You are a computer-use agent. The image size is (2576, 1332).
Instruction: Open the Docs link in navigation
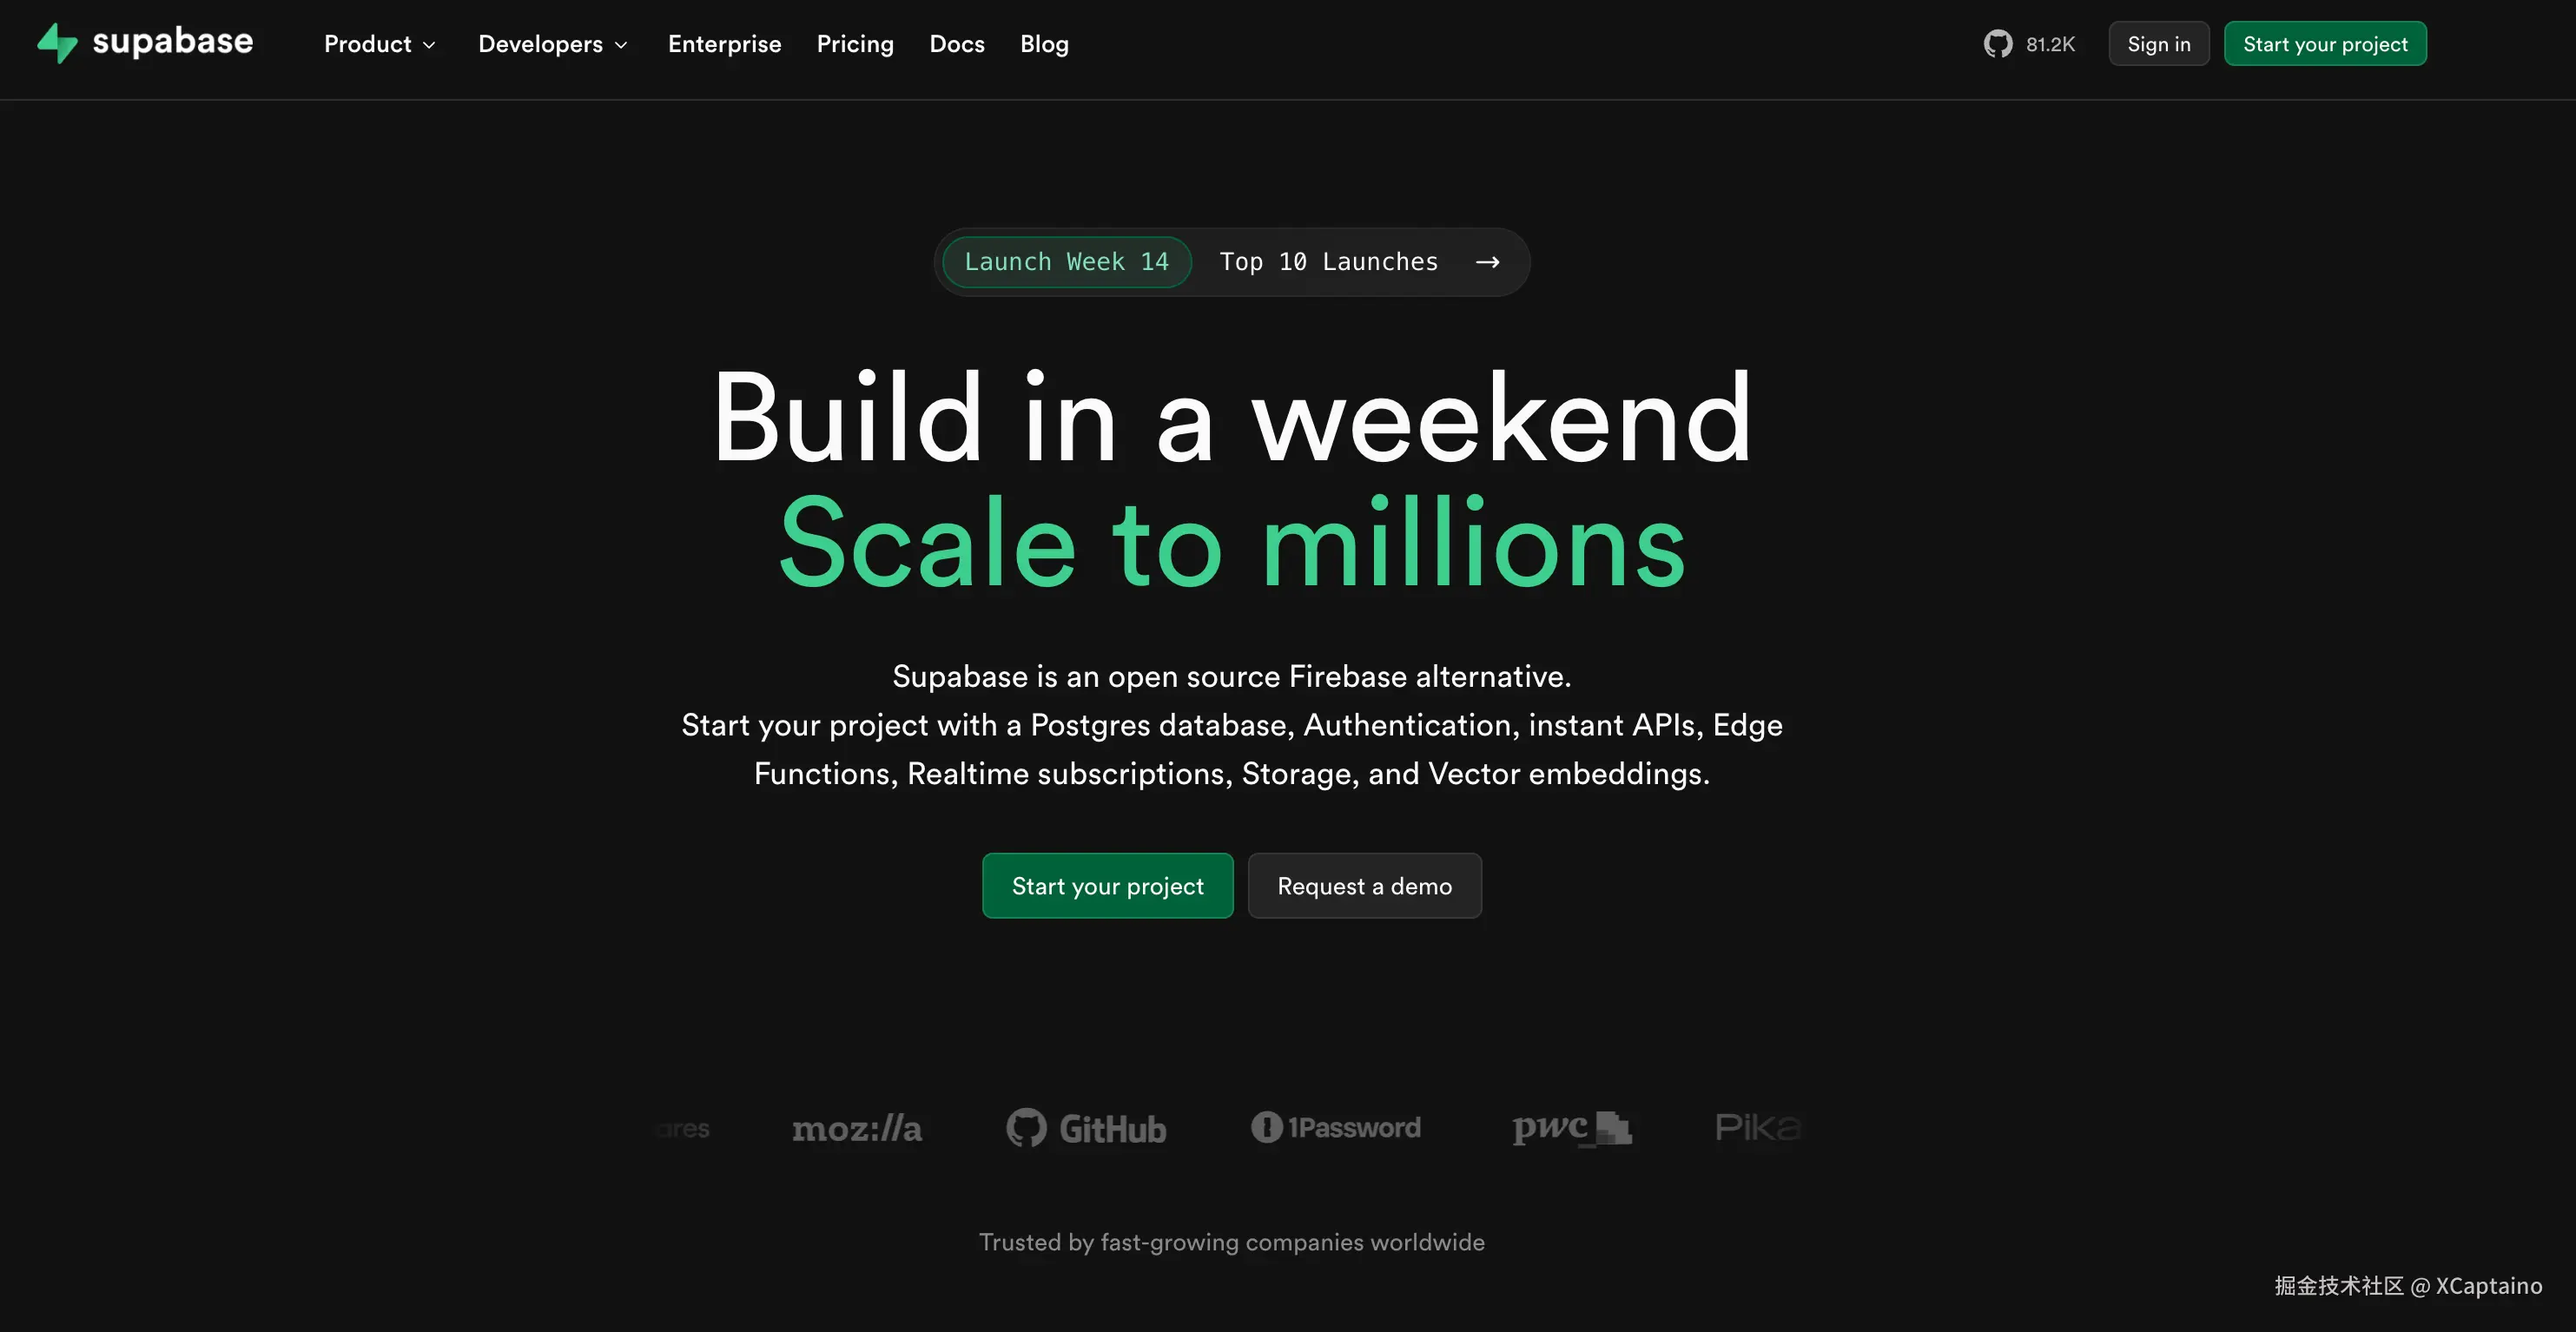(x=957, y=44)
